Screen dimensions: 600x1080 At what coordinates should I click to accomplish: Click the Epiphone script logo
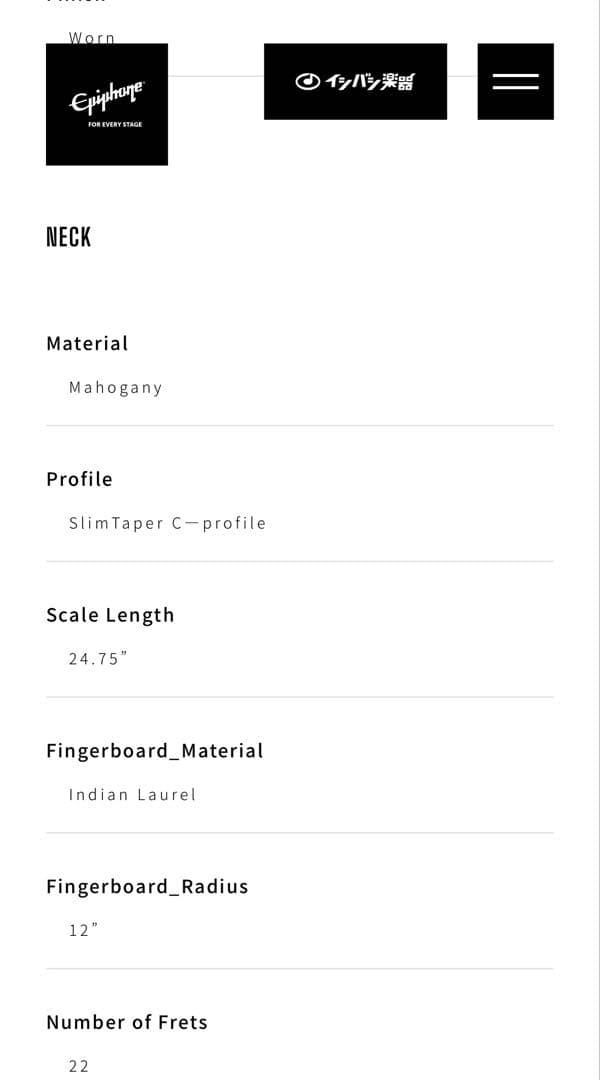tap(107, 98)
